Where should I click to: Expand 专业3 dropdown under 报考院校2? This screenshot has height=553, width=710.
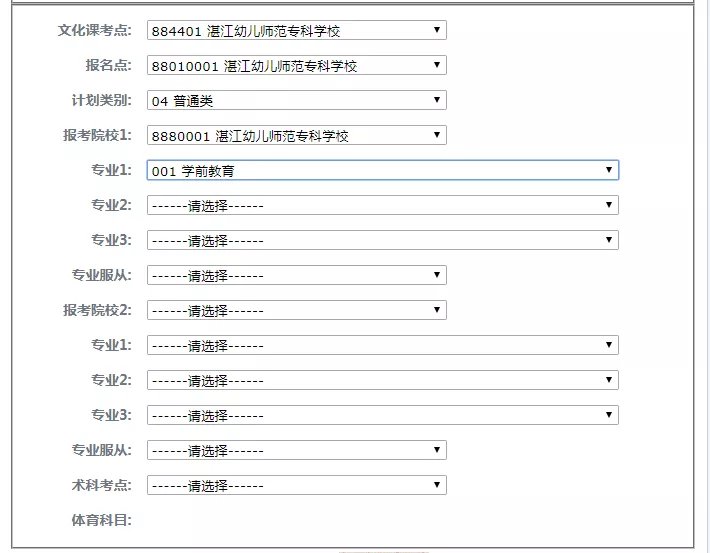pyautogui.click(x=382, y=415)
